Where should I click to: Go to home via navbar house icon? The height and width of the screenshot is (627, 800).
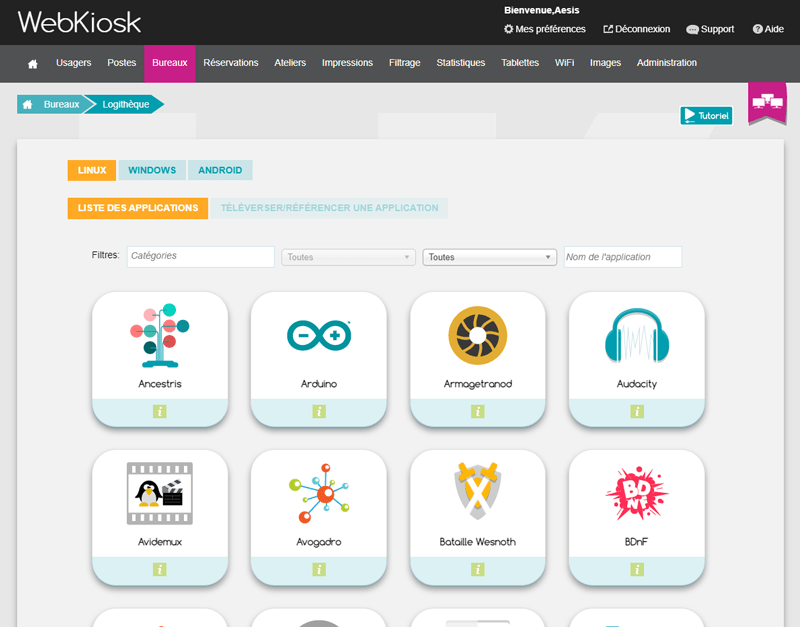pos(33,64)
